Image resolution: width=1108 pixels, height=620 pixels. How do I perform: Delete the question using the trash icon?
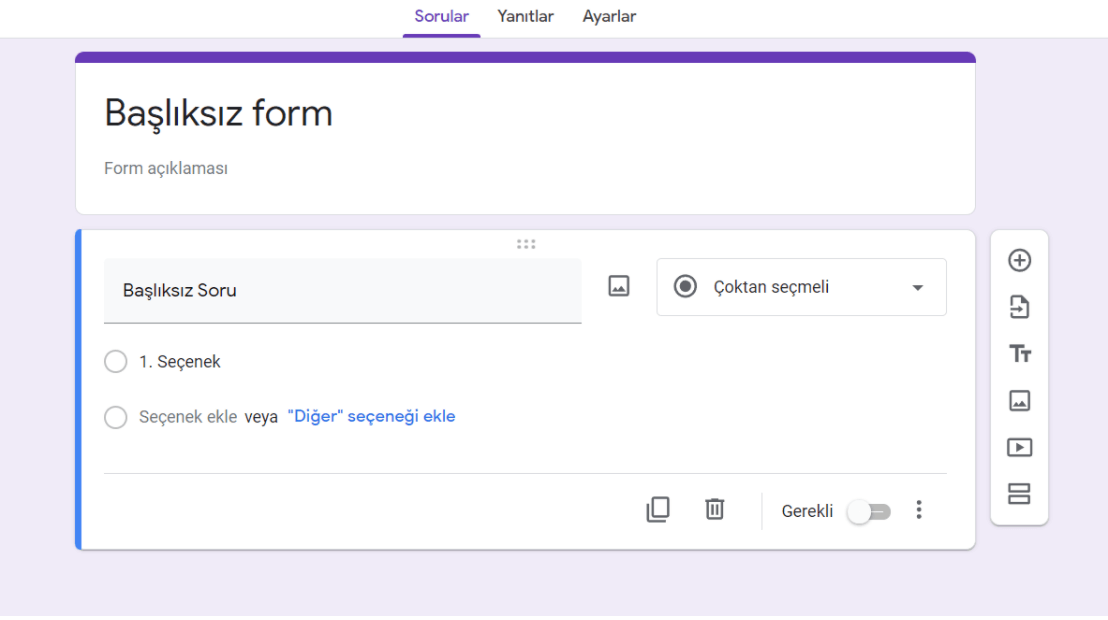pyautogui.click(x=714, y=509)
